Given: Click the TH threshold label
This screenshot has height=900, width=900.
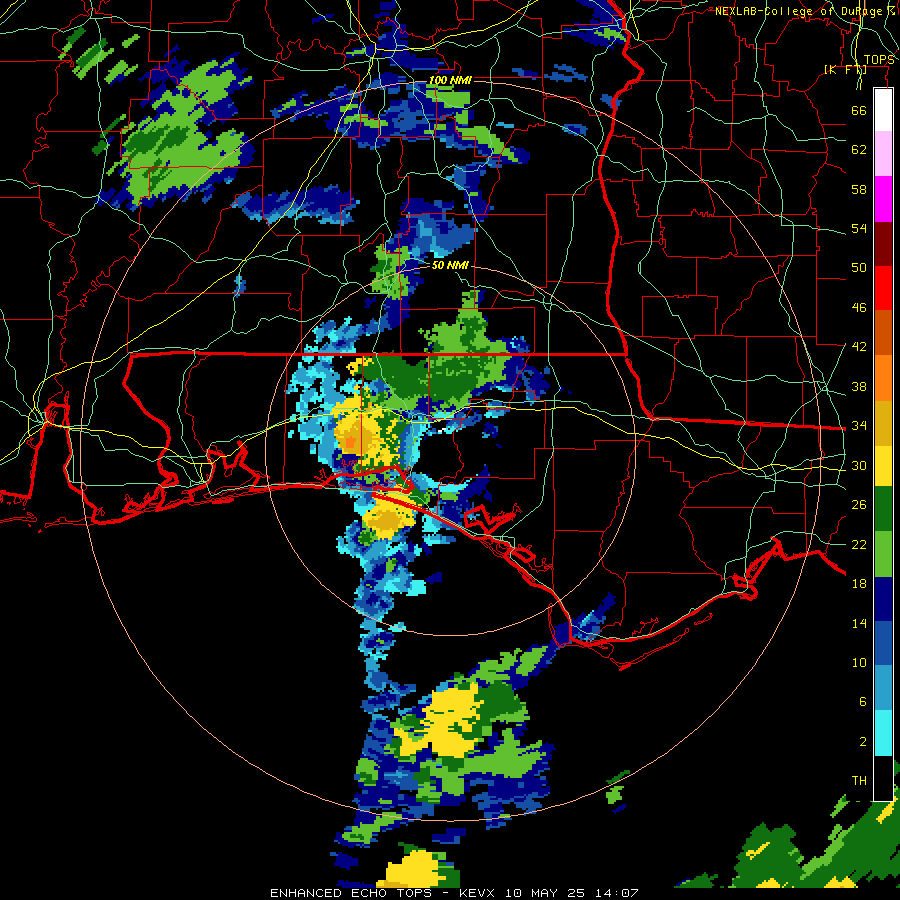Looking at the screenshot, I should 859,781.
